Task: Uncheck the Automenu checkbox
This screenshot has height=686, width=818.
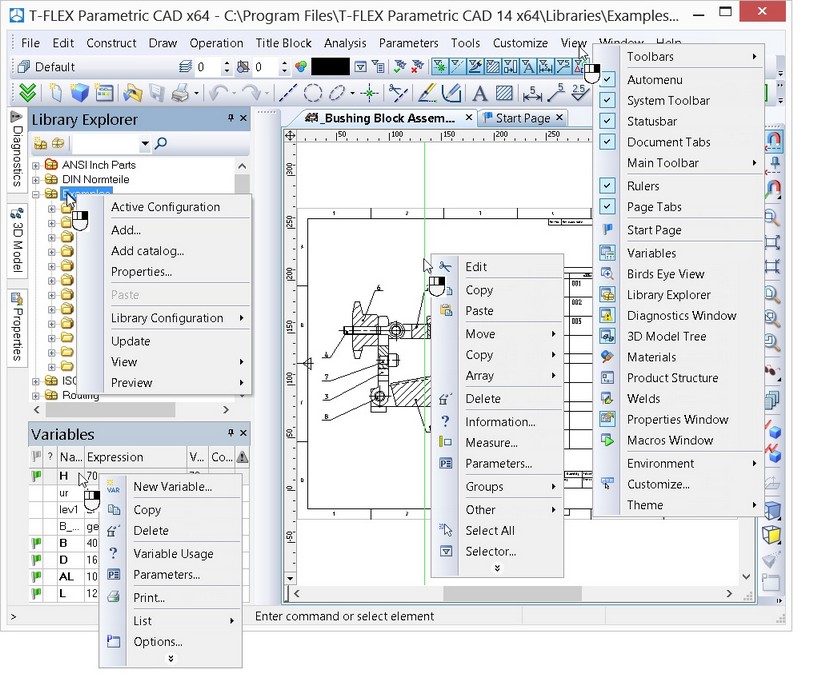Action: pyautogui.click(x=607, y=79)
